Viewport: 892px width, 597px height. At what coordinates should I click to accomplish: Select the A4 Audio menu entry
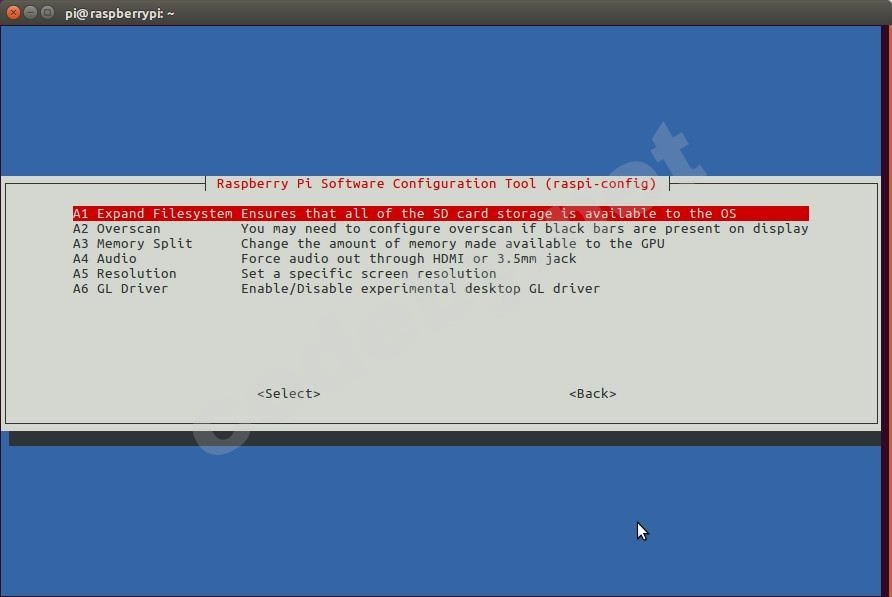(x=324, y=258)
